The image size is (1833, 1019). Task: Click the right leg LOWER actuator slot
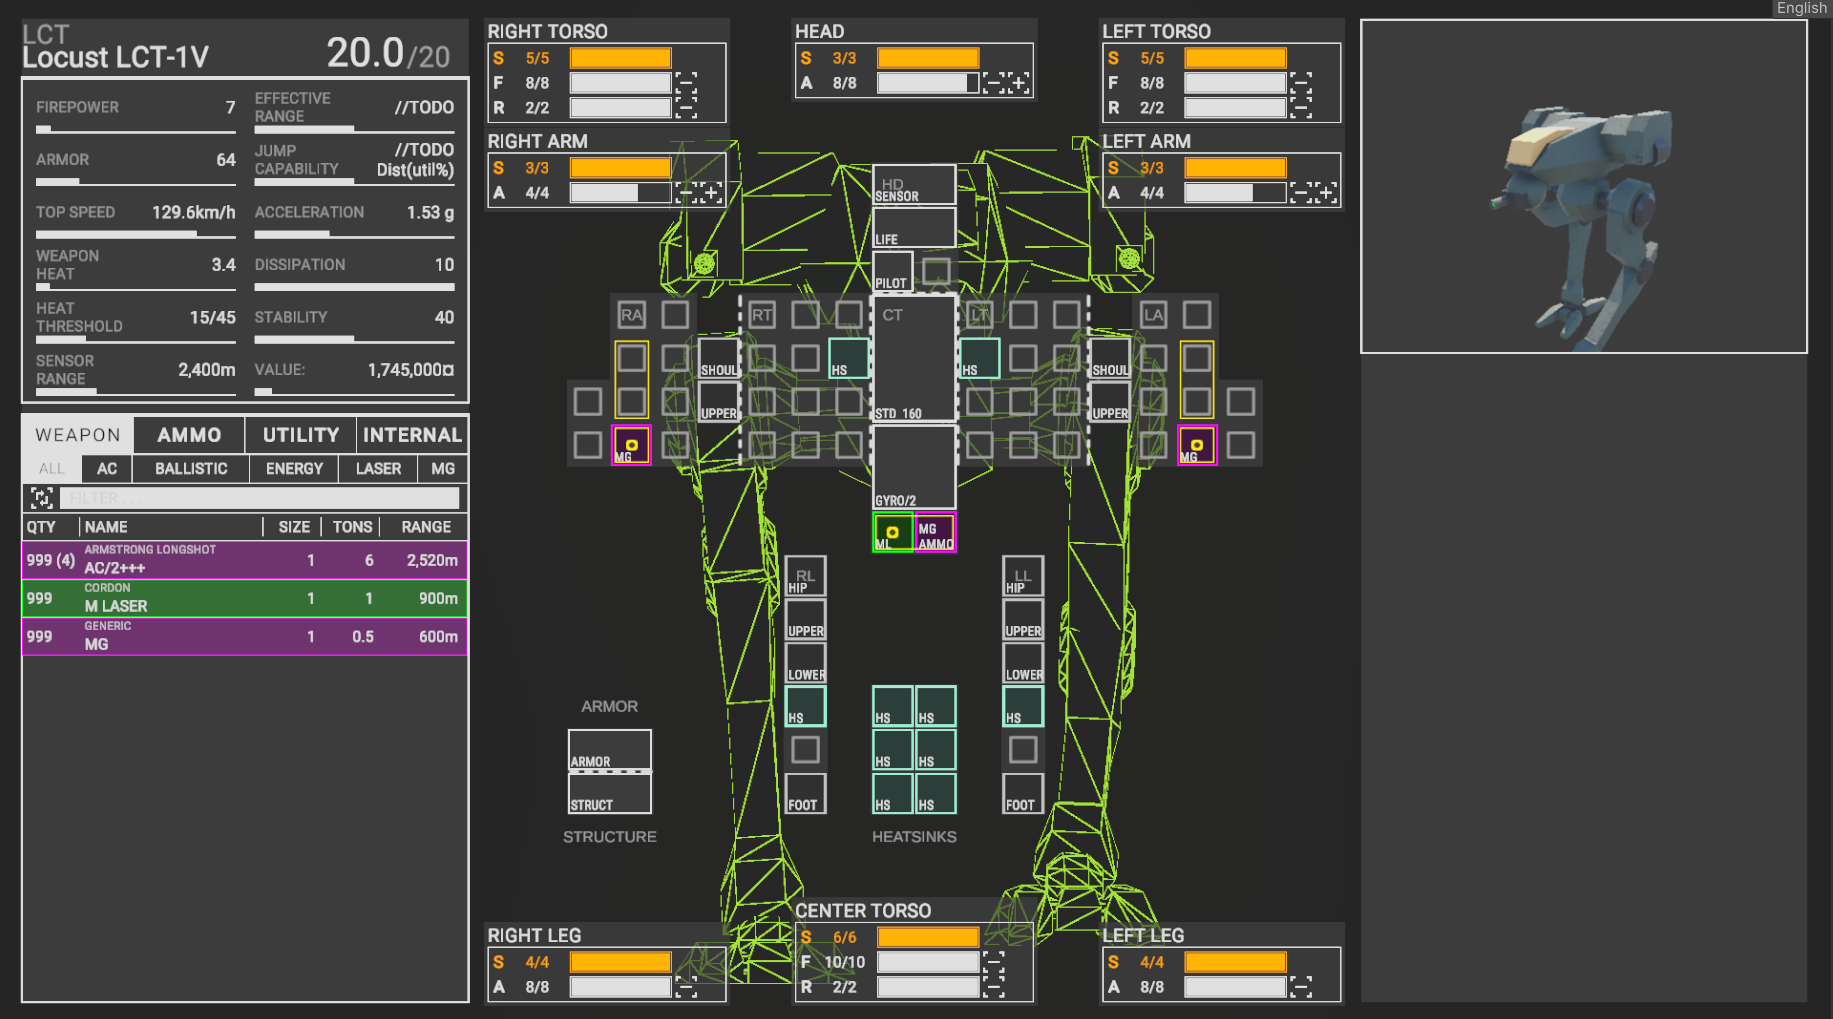pos(805,663)
